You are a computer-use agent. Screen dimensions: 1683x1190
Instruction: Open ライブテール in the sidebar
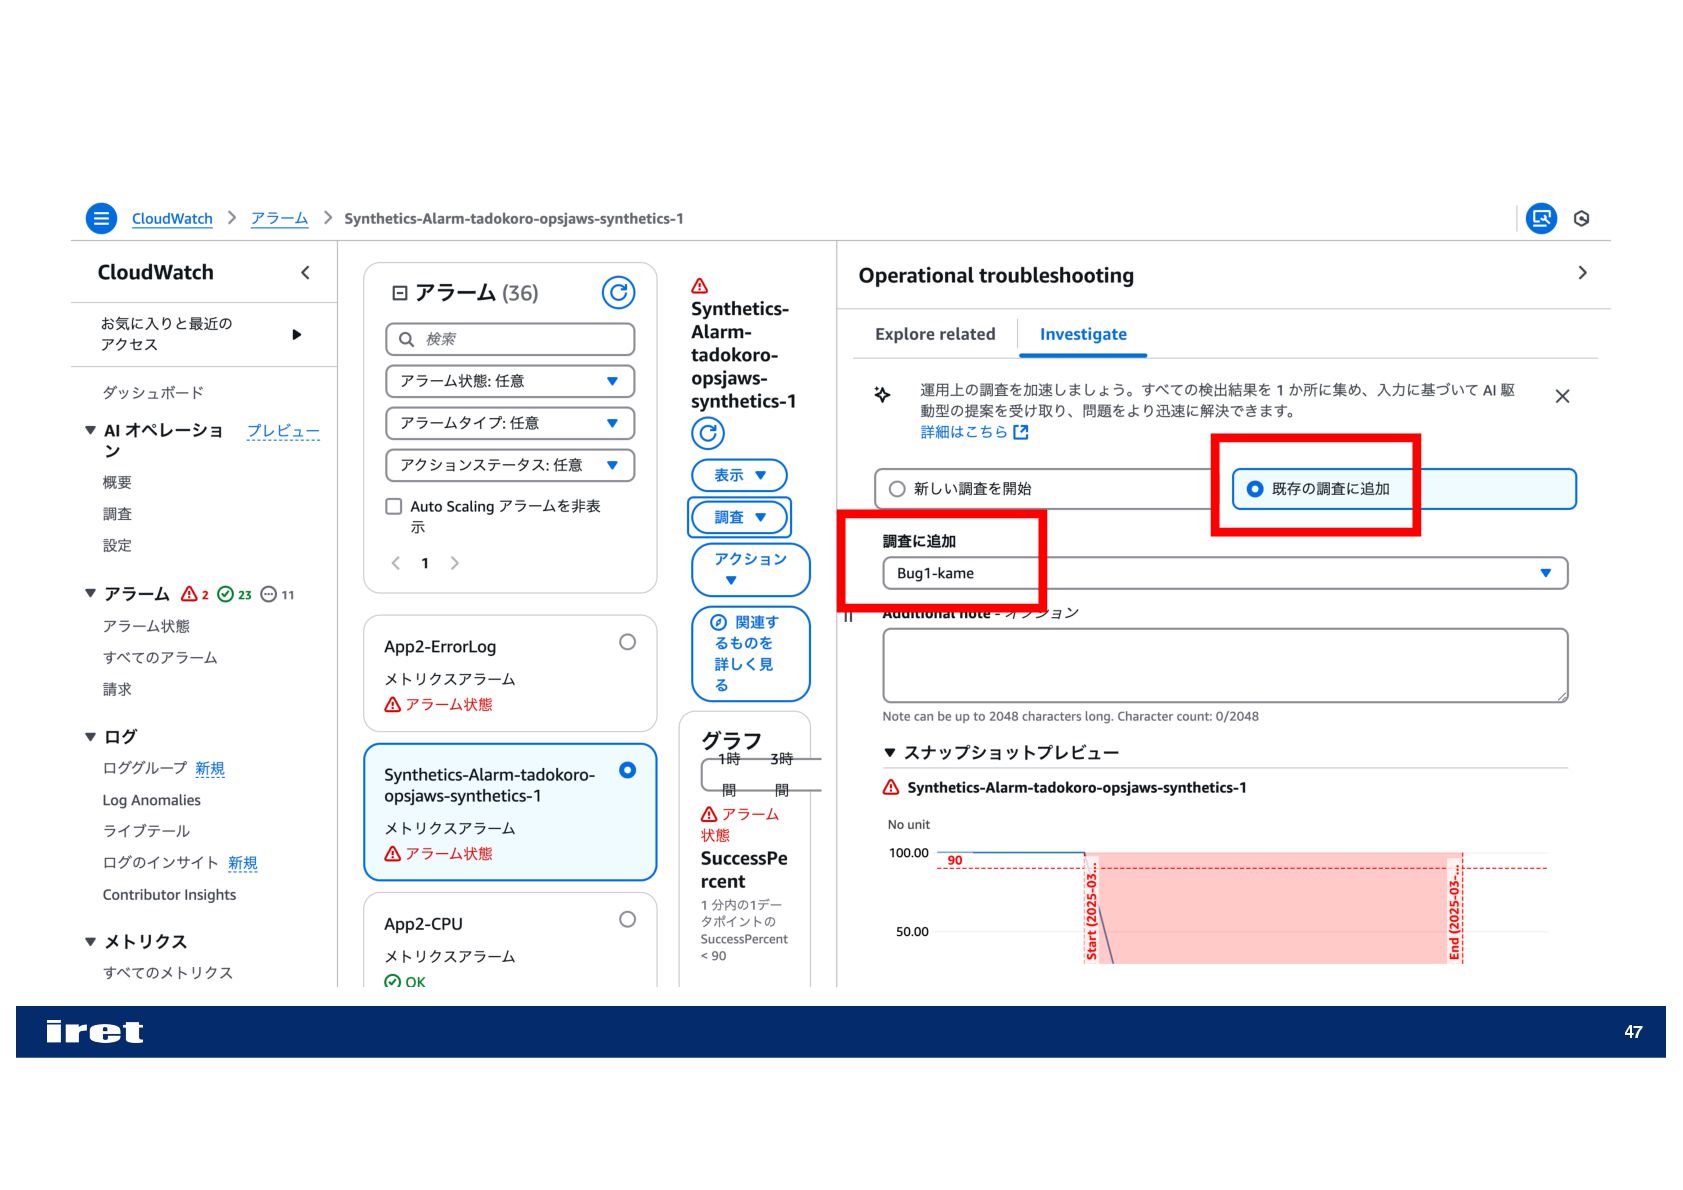(x=146, y=831)
